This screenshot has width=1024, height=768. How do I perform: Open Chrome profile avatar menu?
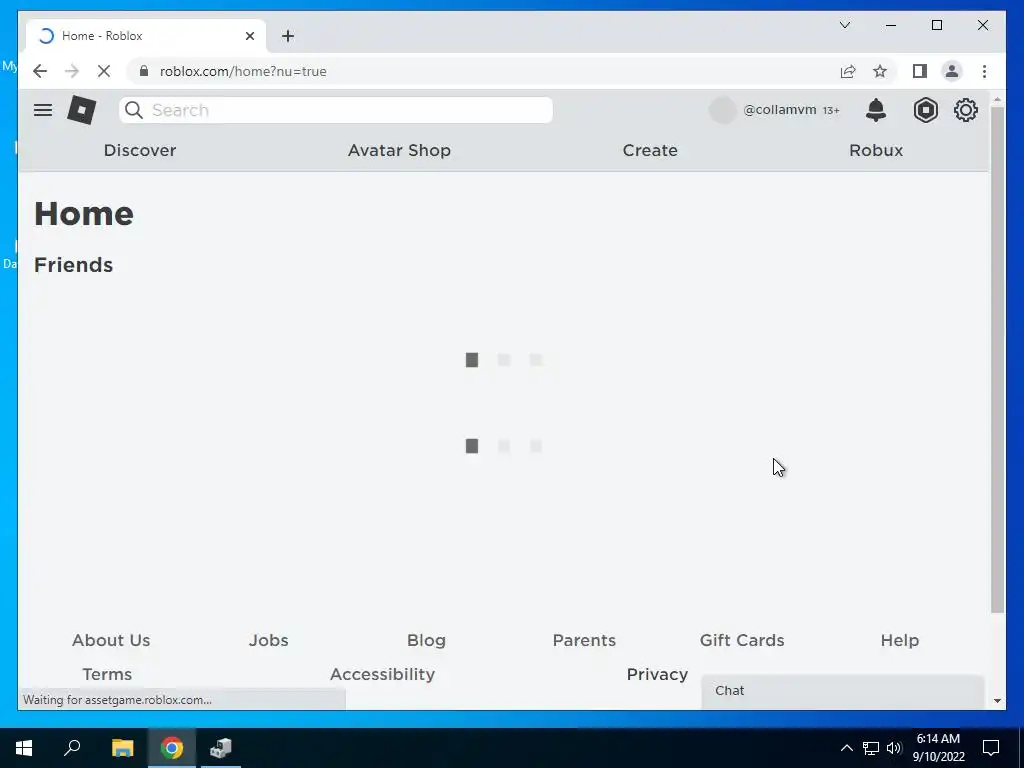coord(952,71)
